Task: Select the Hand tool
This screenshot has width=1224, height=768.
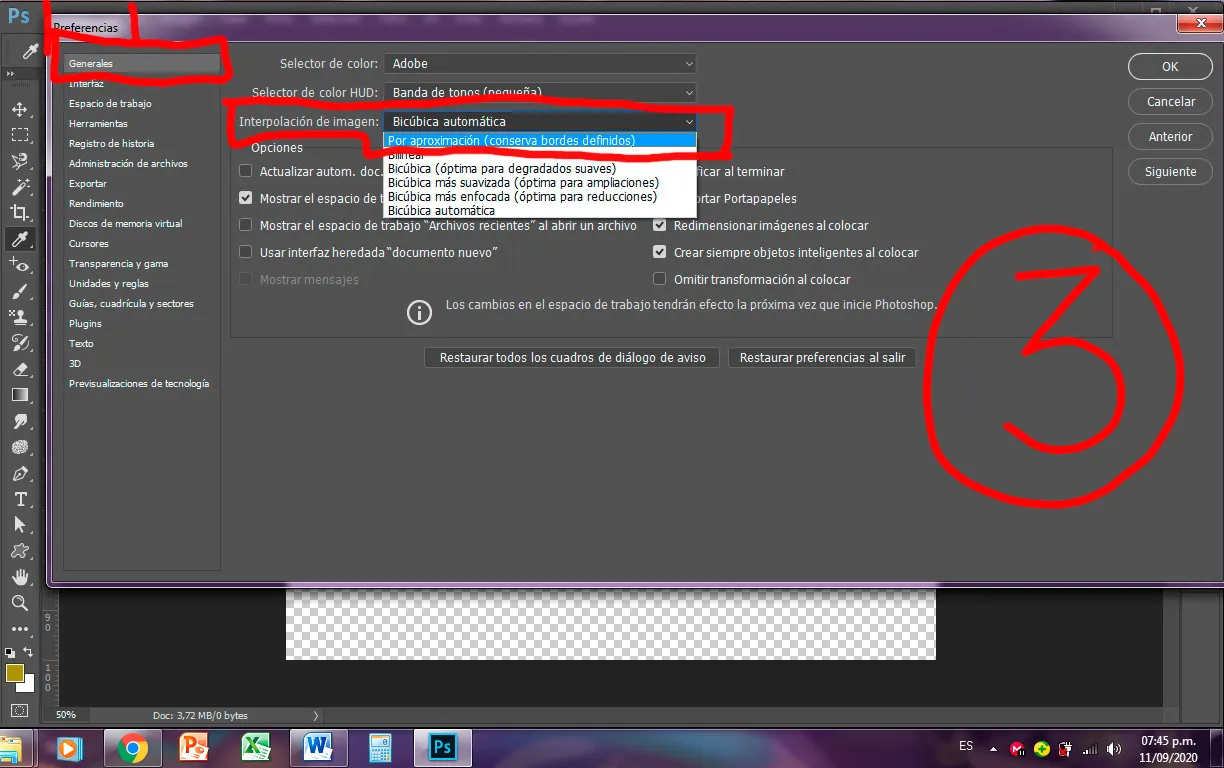Action: point(19,577)
